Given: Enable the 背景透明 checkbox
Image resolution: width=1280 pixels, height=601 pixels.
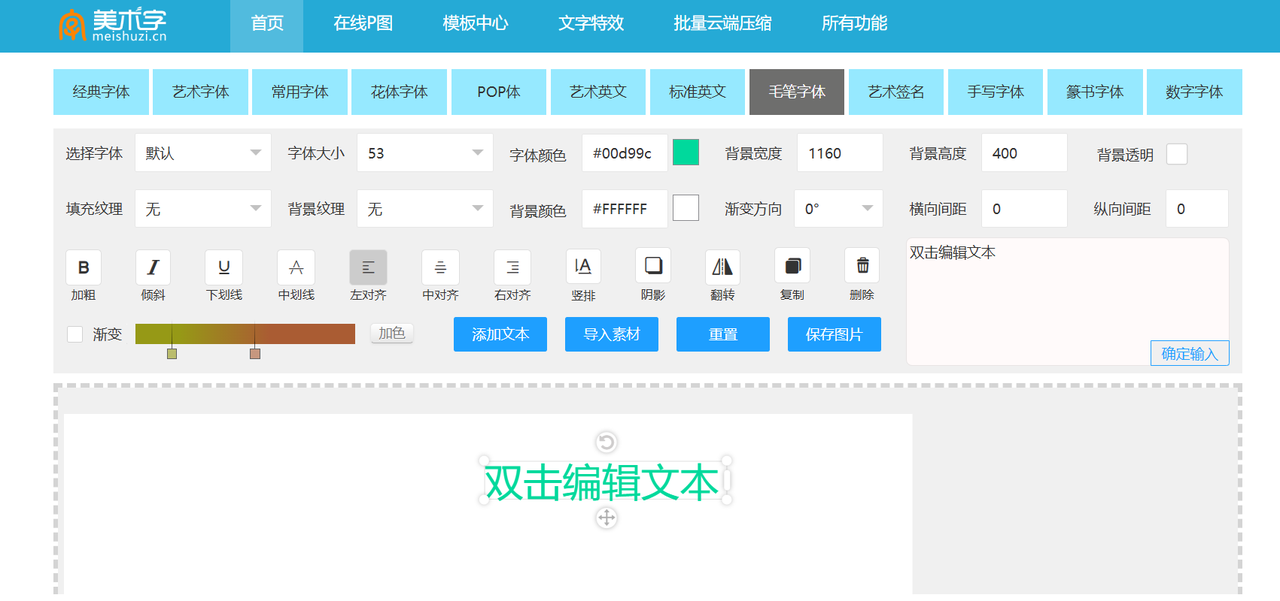Looking at the screenshot, I should [x=1177, y=154].
